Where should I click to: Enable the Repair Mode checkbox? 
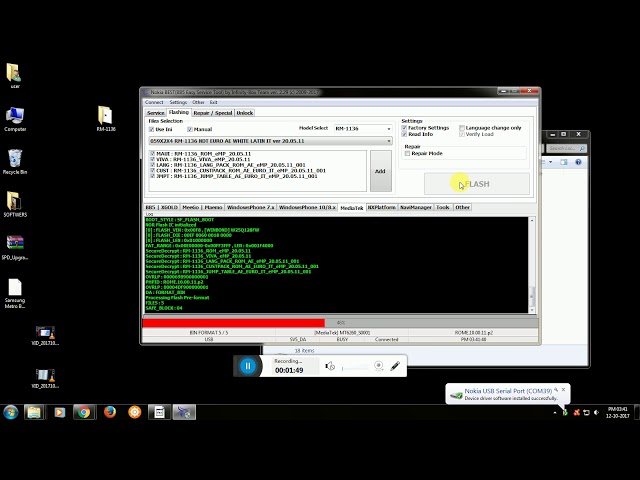(x=407, y=153)
